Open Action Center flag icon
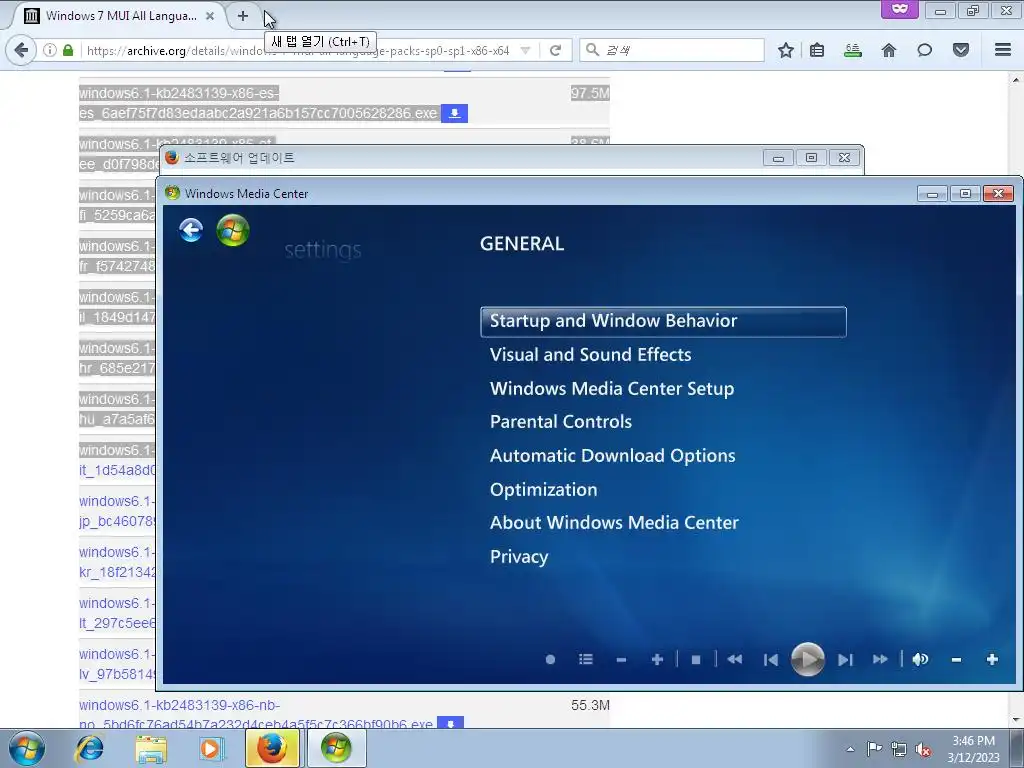 (x=874, y=749)
